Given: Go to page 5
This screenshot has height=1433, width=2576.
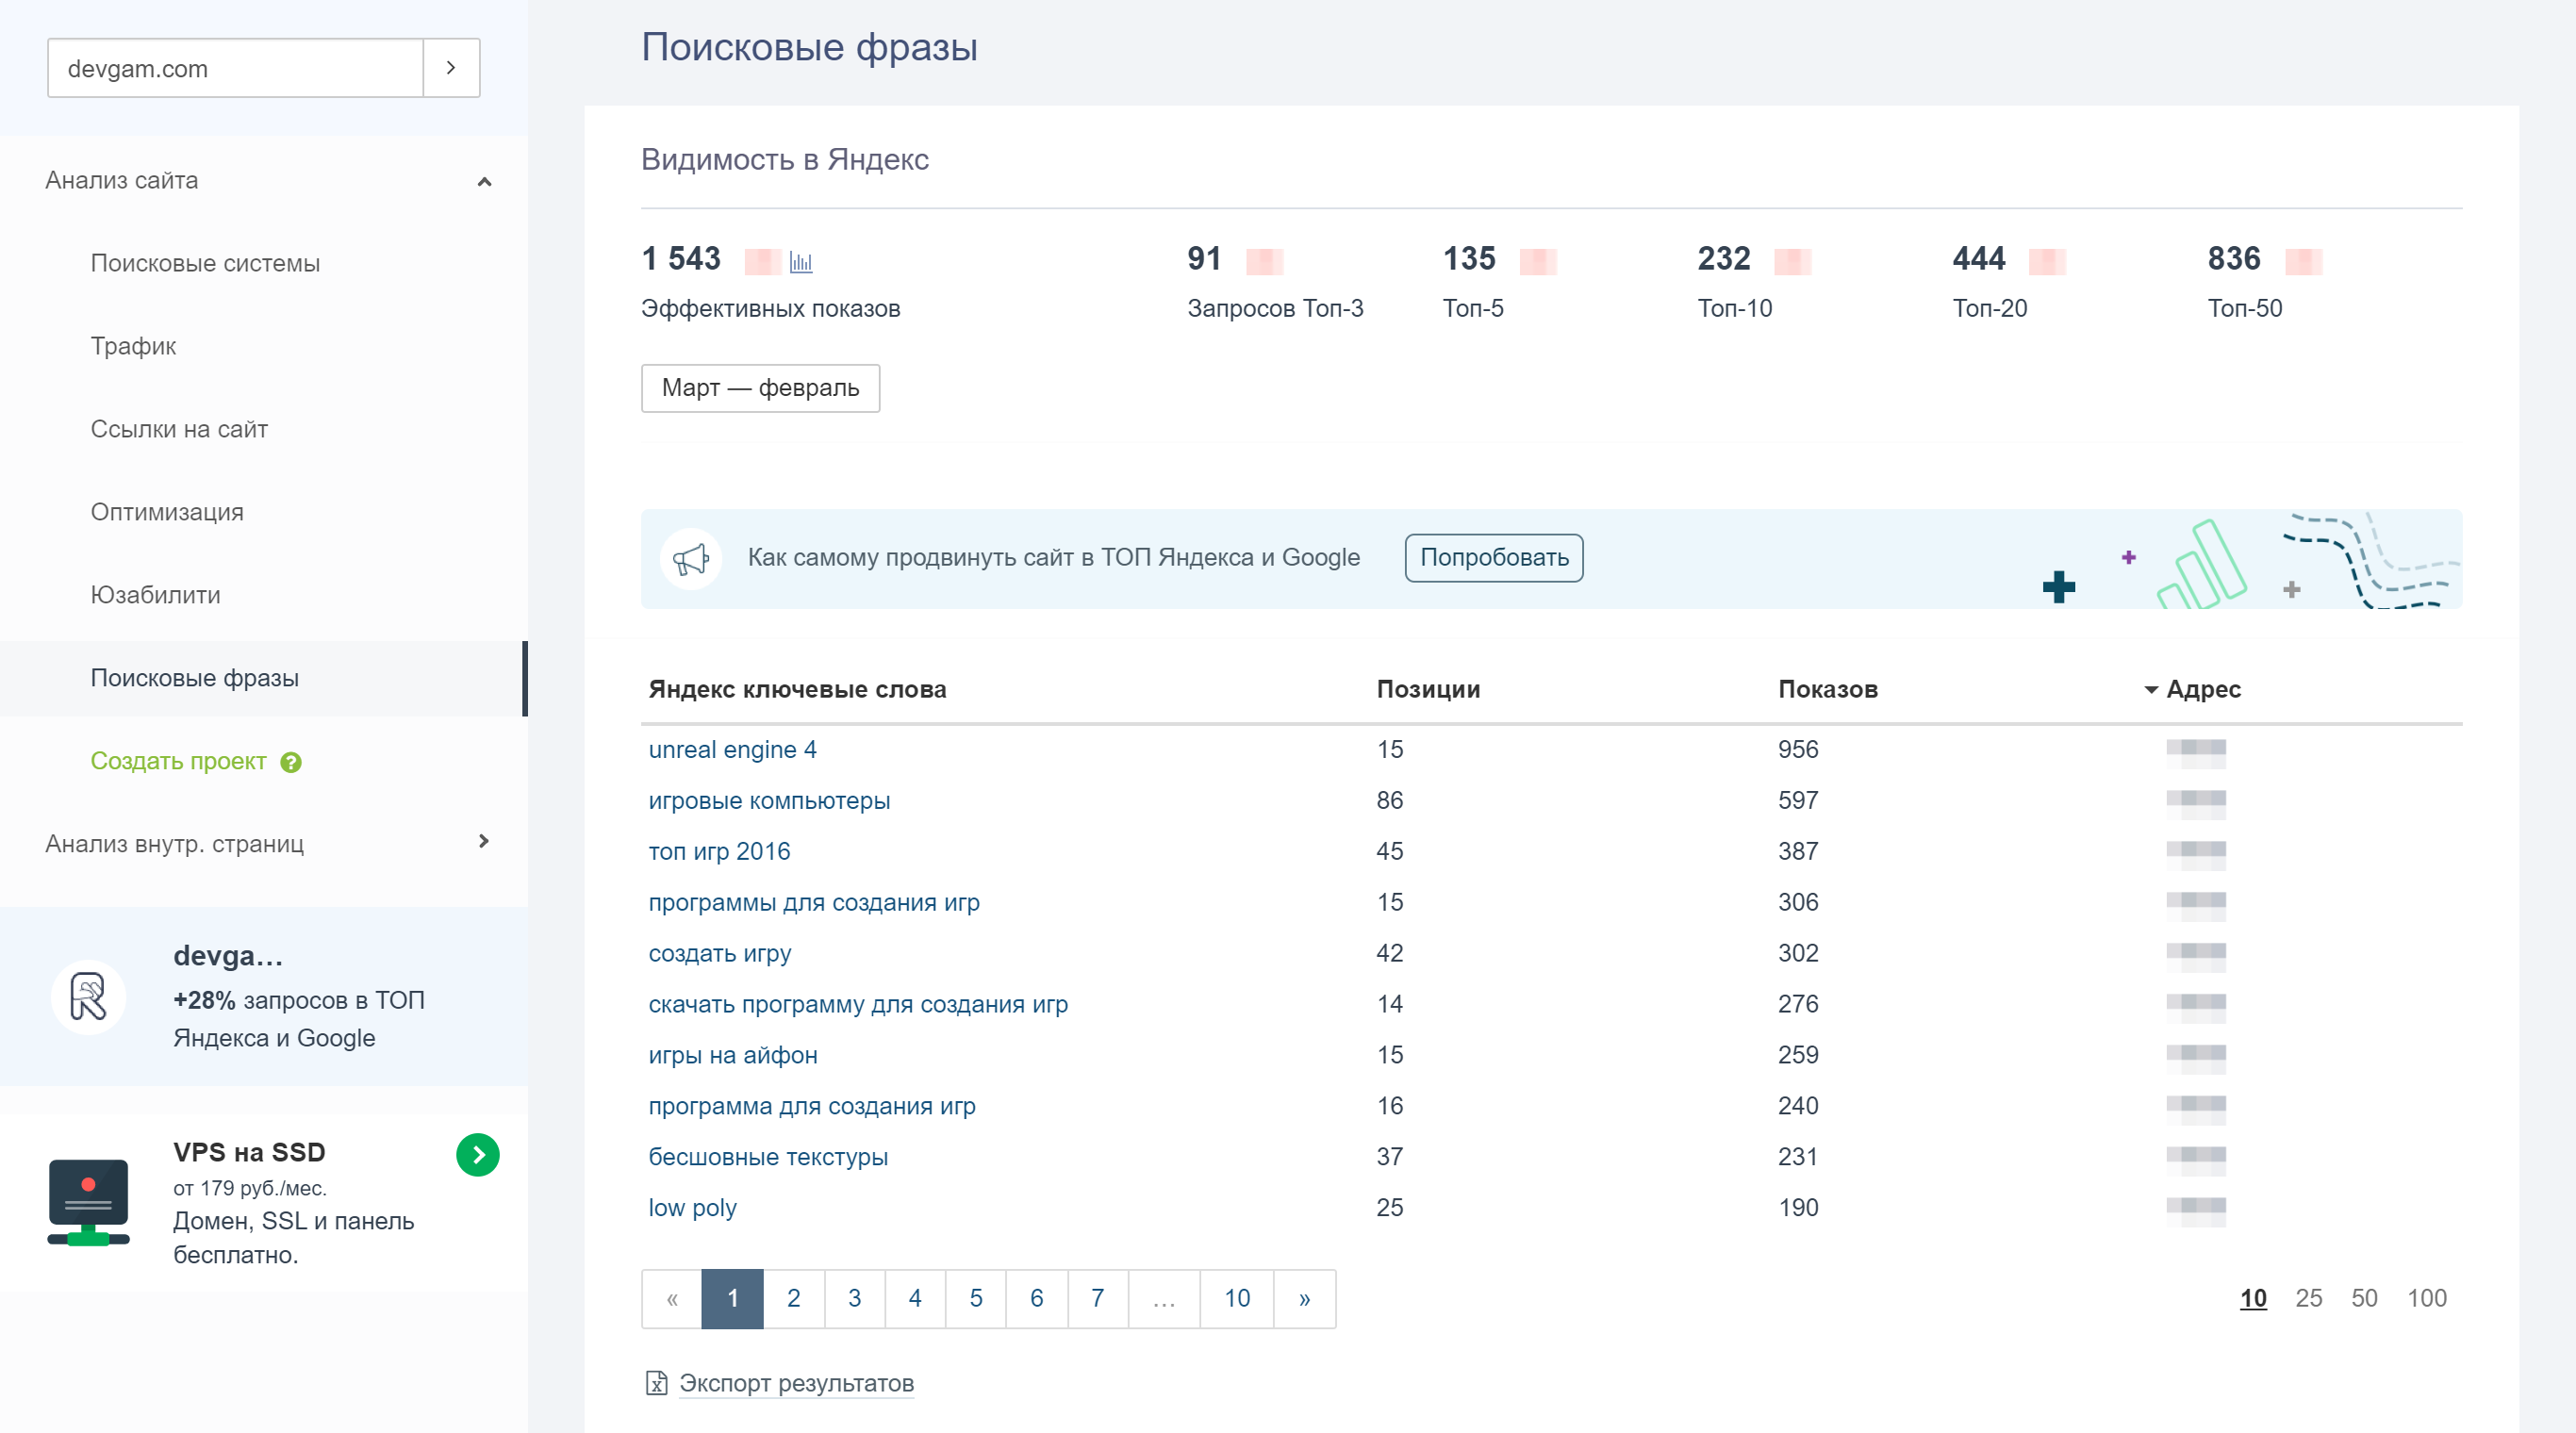Looking at the screenshot, I should (x=976, y=1299).
